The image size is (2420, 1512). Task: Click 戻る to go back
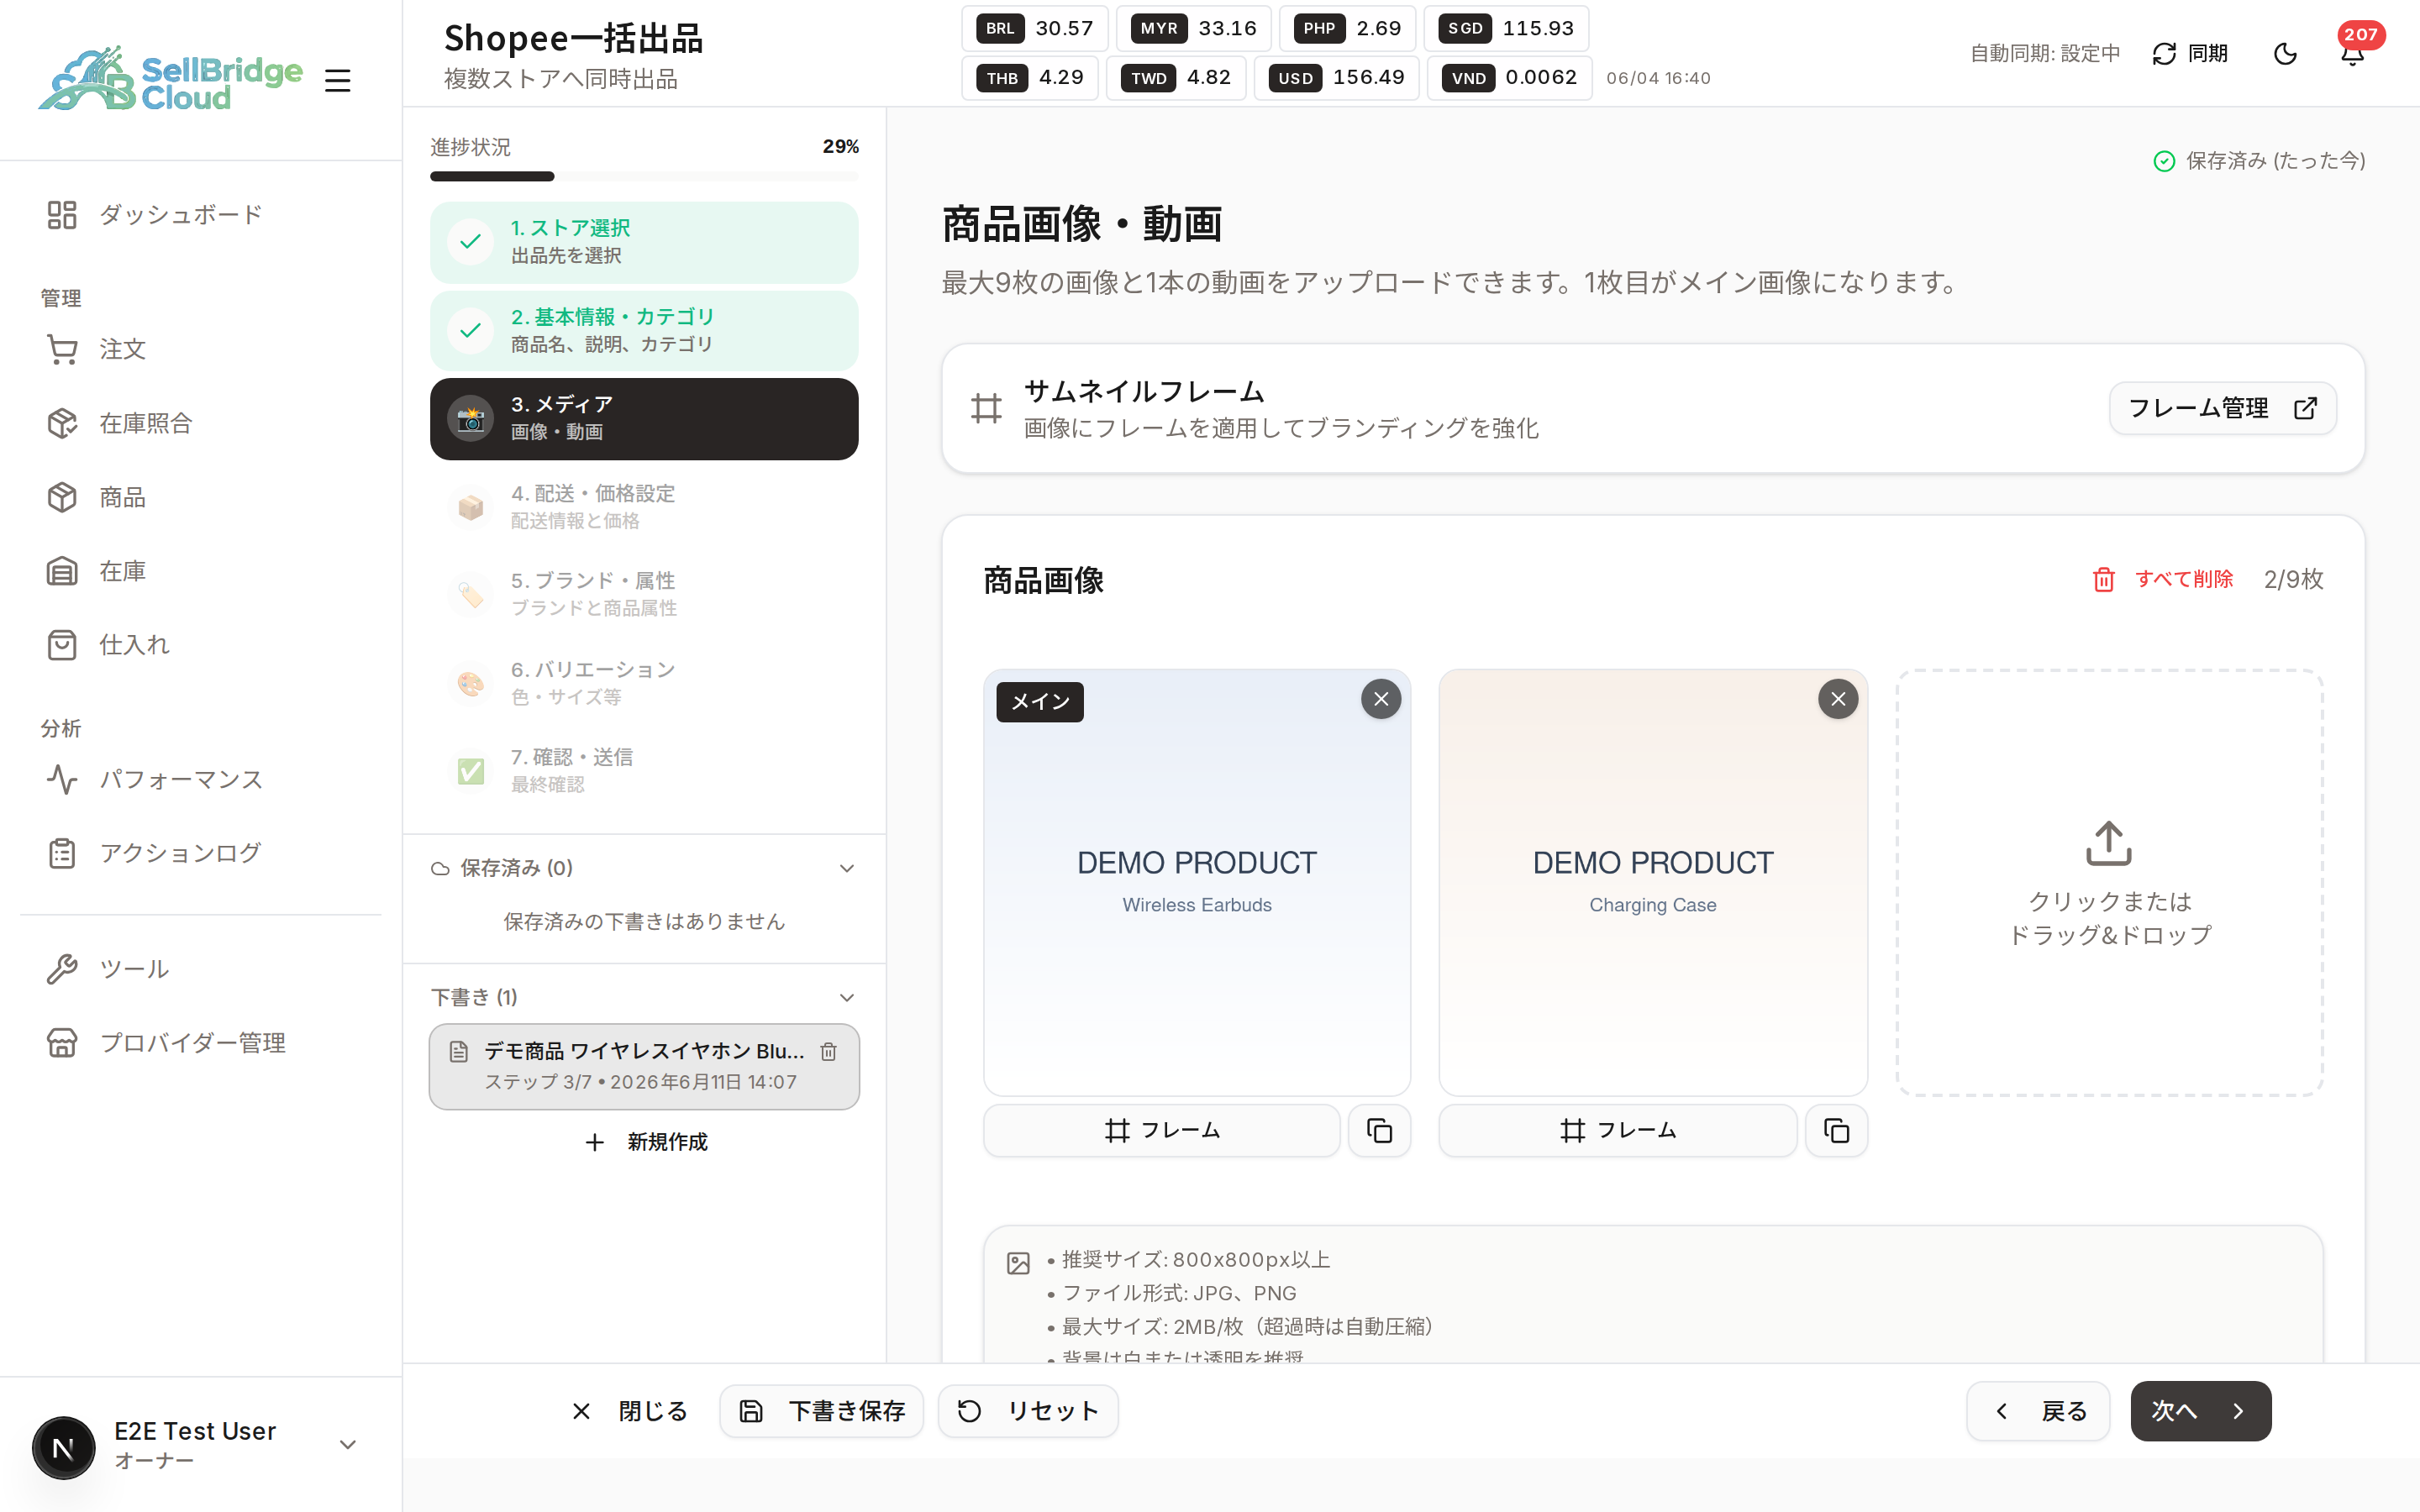(2038, 1411)
